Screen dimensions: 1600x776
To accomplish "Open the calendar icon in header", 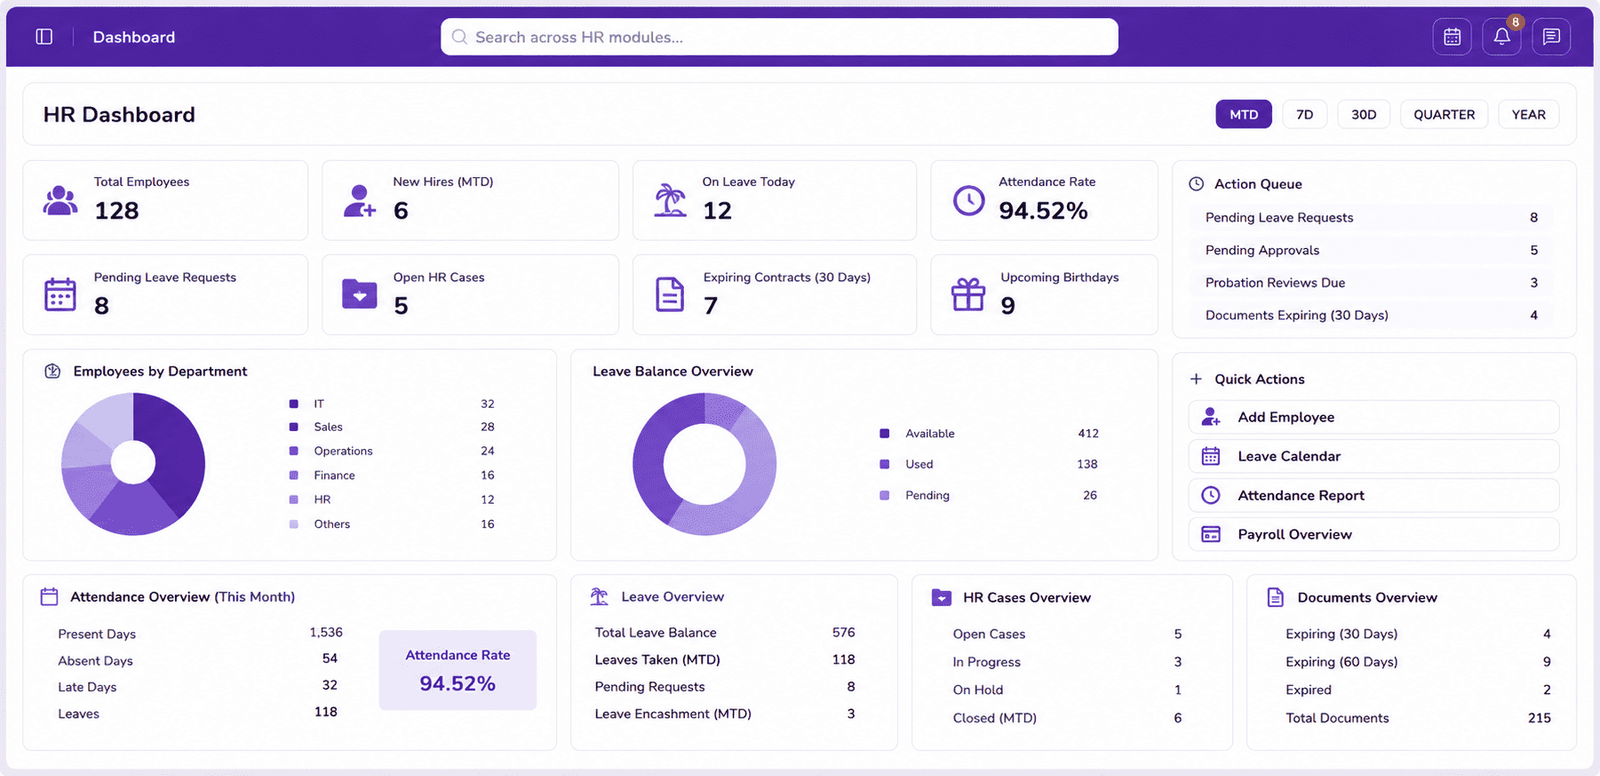I will pos(1452,37).
